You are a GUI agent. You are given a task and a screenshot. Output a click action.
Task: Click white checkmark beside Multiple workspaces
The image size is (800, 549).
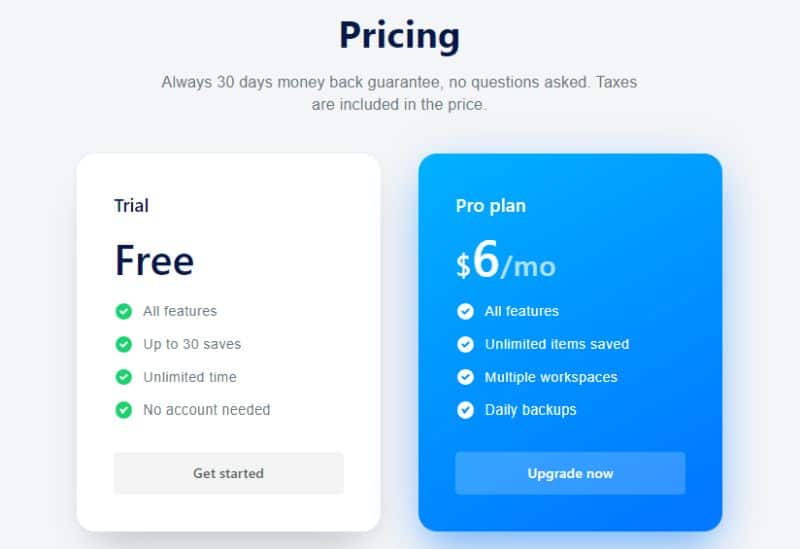coord(465,377)
